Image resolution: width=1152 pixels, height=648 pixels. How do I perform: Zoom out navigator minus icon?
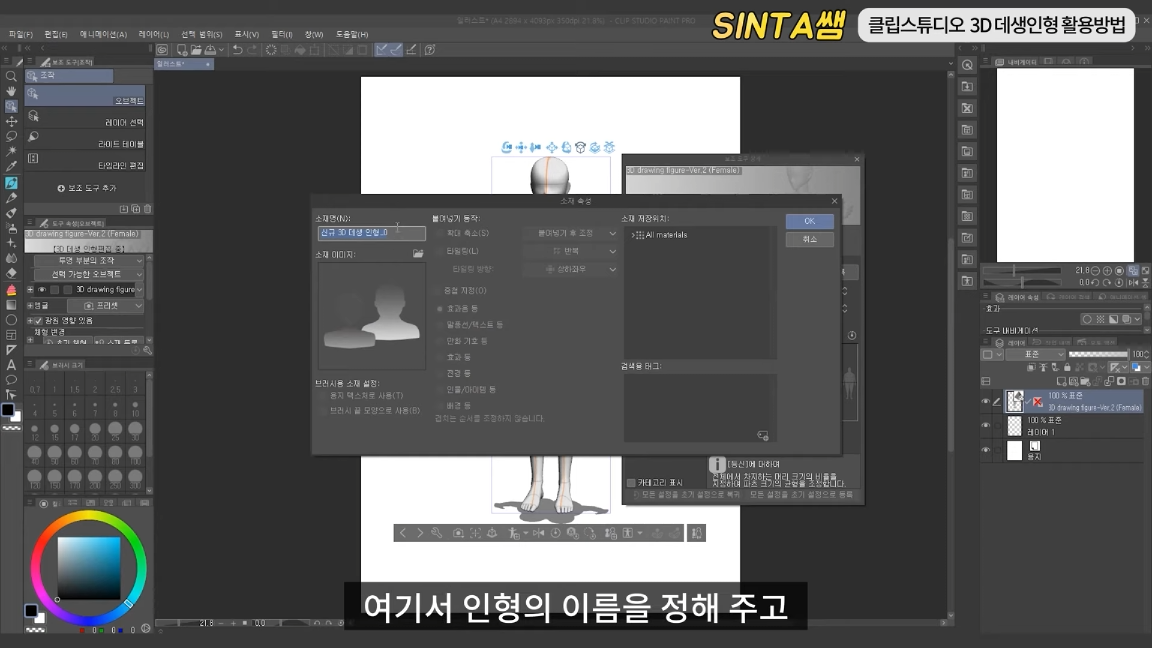(x=1095, y=270)
